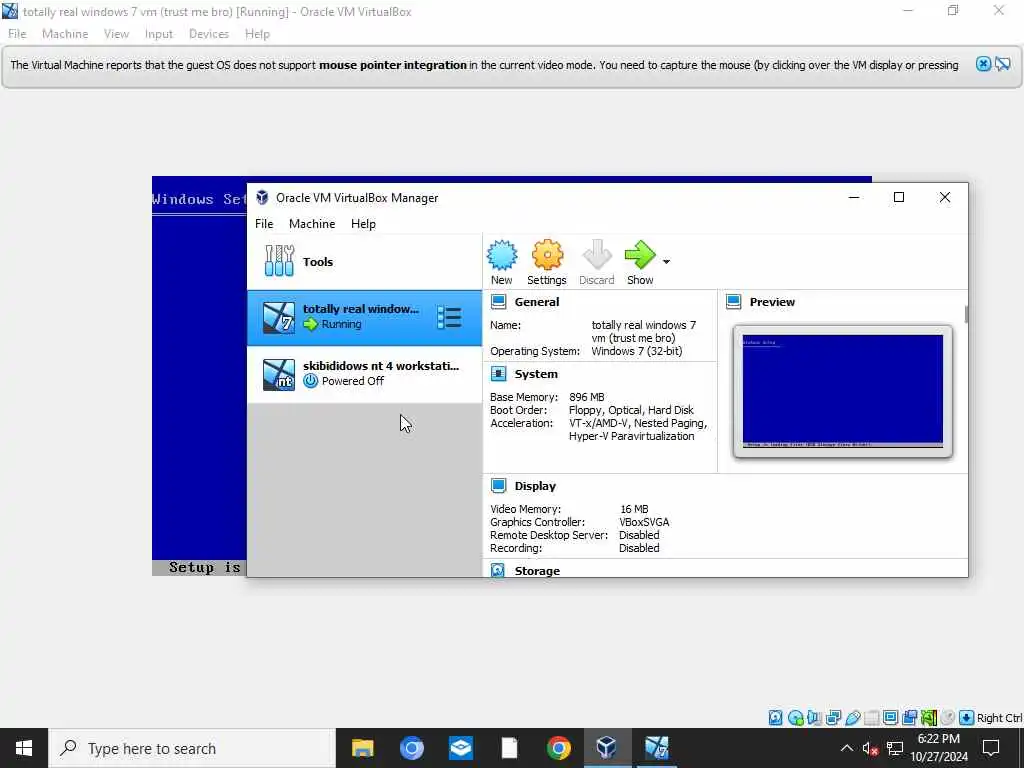Click the 'Base Memory: 896 MB' value
The width and height of the screenshot is (1024, 768).
point(586,397)
